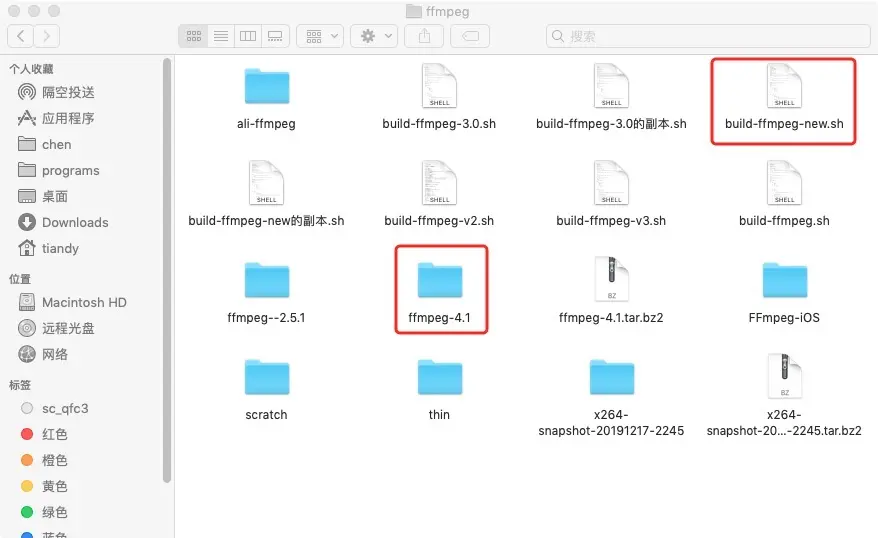Click the Edit Tags toolbar button
The height and width of the screenshot is (538, 878).
tap(470, 36)
